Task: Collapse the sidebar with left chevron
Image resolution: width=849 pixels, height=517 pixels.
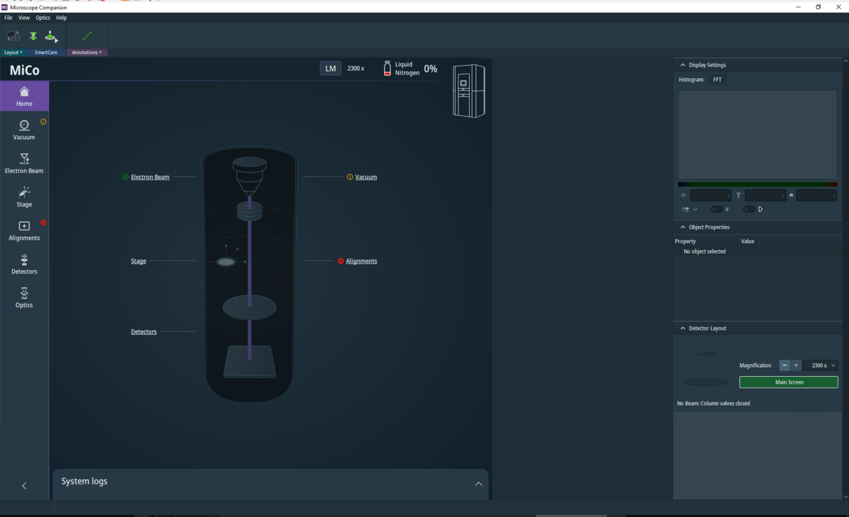Action: [24, 486]
